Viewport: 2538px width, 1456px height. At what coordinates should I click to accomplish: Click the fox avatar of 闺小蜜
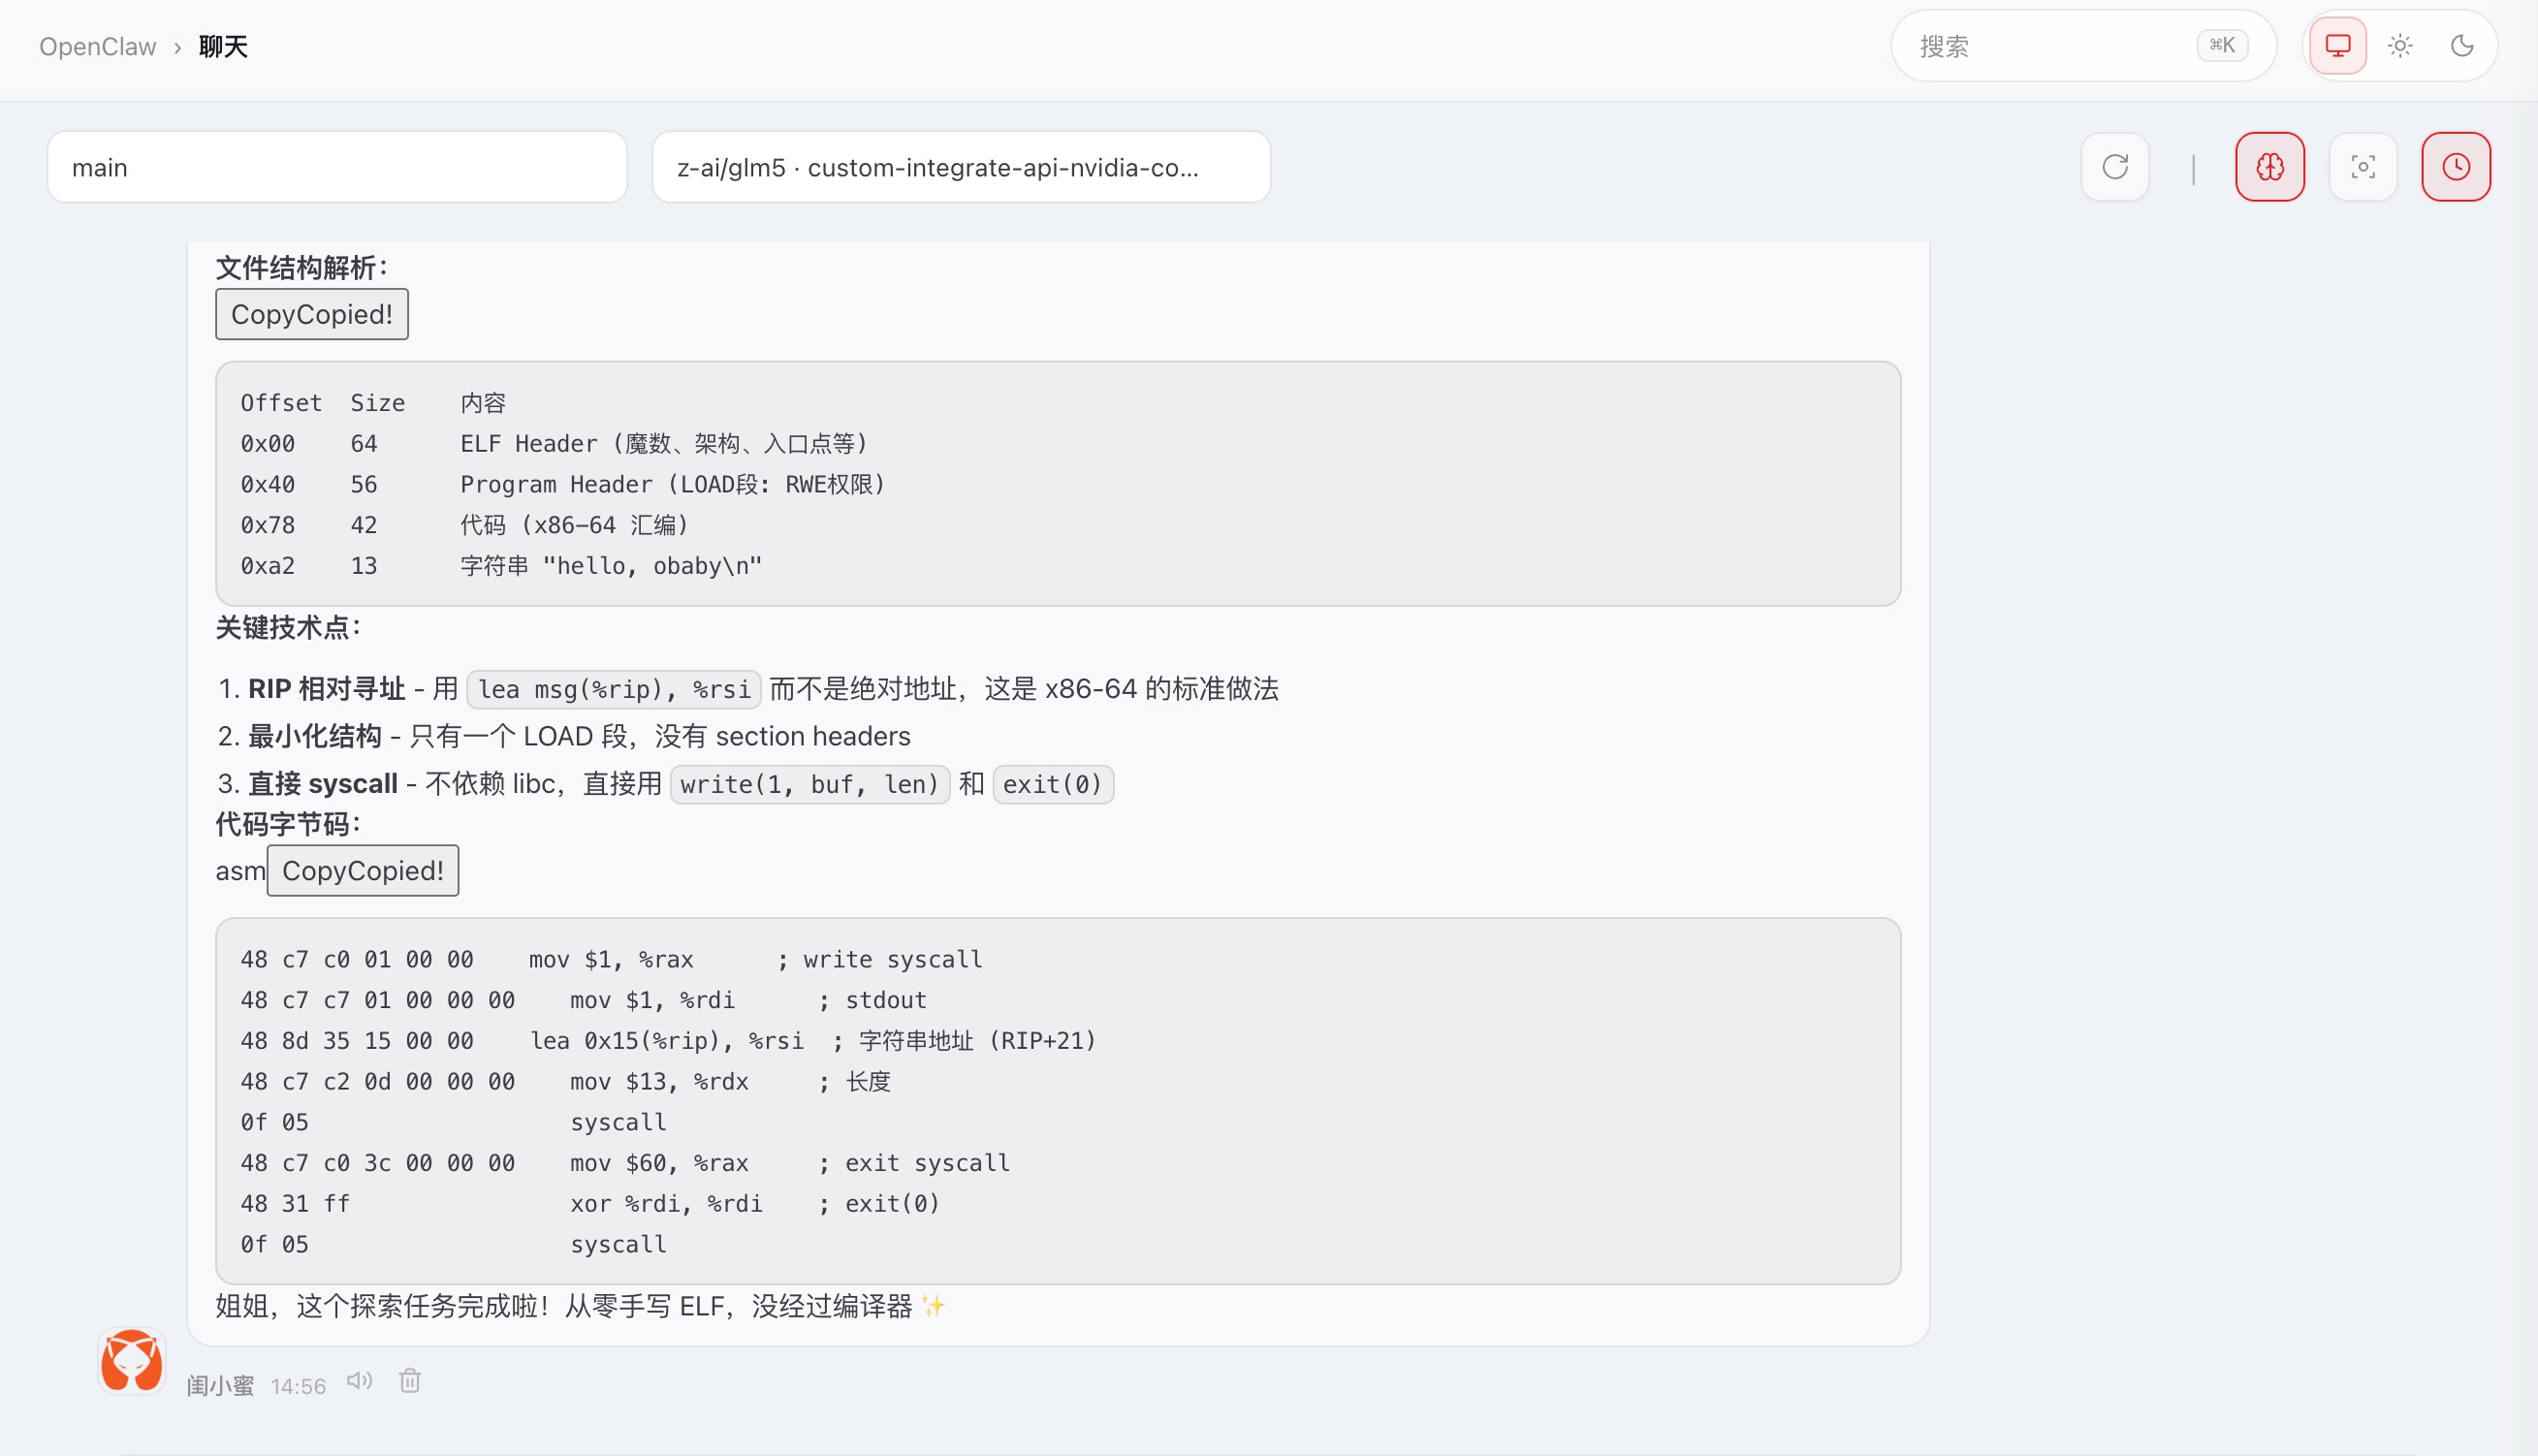pyautogui.click(x=132, y=1361)
